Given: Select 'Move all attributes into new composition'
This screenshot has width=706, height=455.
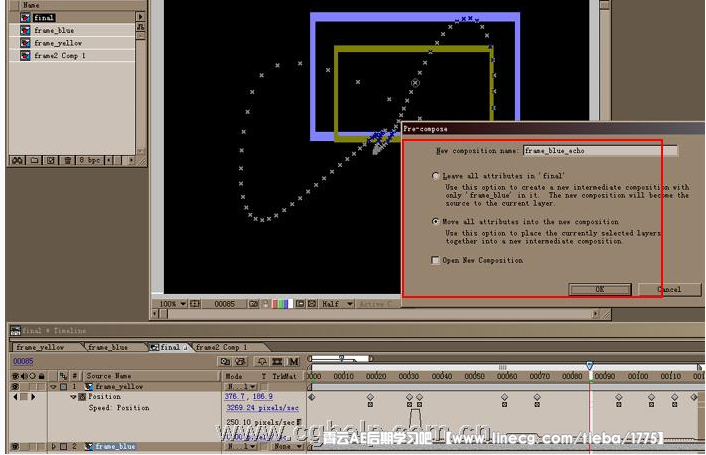Looking at the screenshot, I should pyautogui.click(x=435, y=221).
